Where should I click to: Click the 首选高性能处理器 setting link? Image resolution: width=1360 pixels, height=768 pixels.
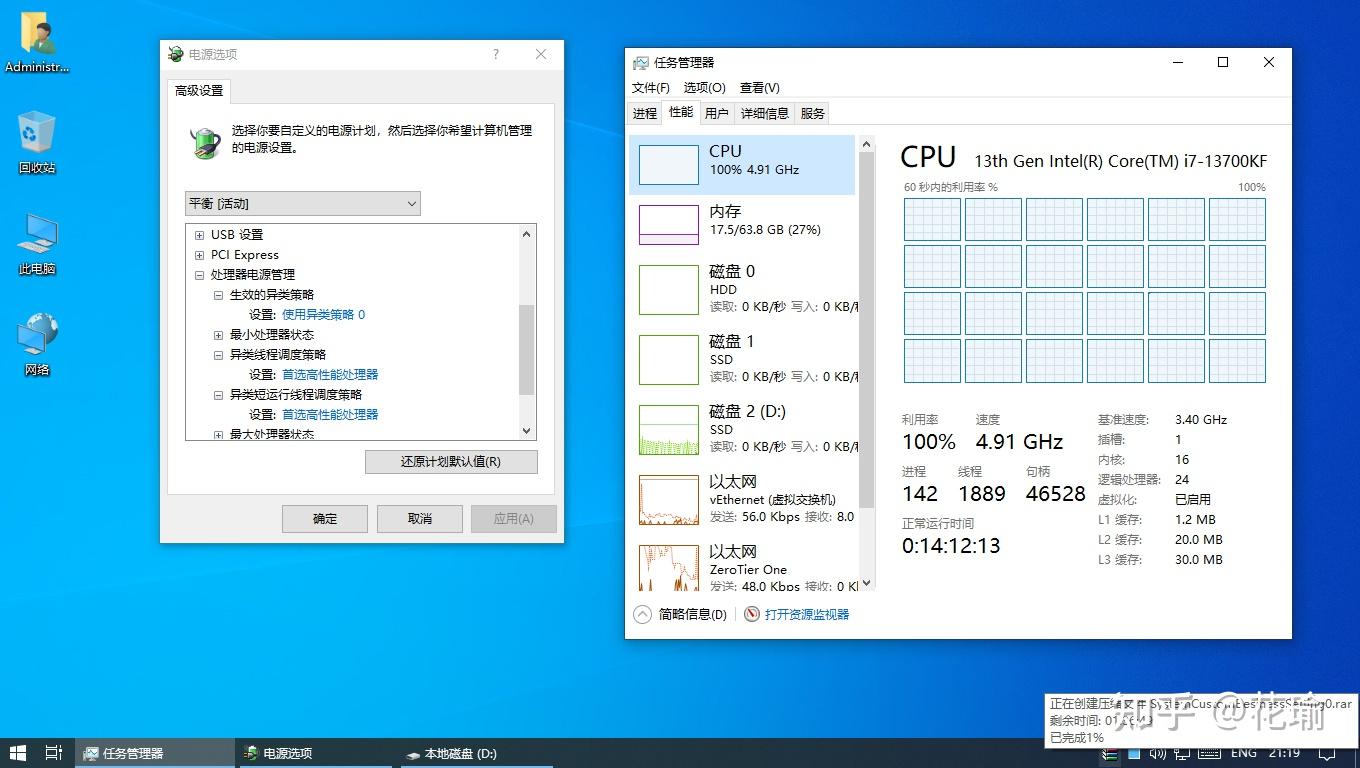(325, 374)
